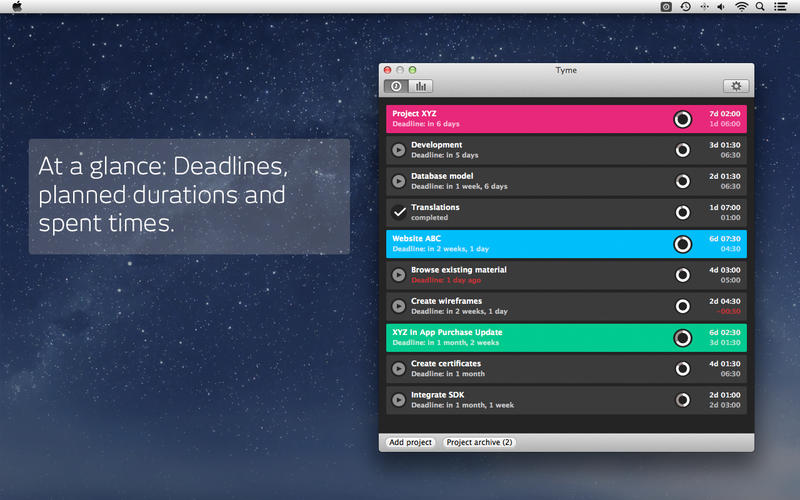Viewport: 800px width, 500px height.
Task: Click the camera menu bar icon
Action: point(666,7)
